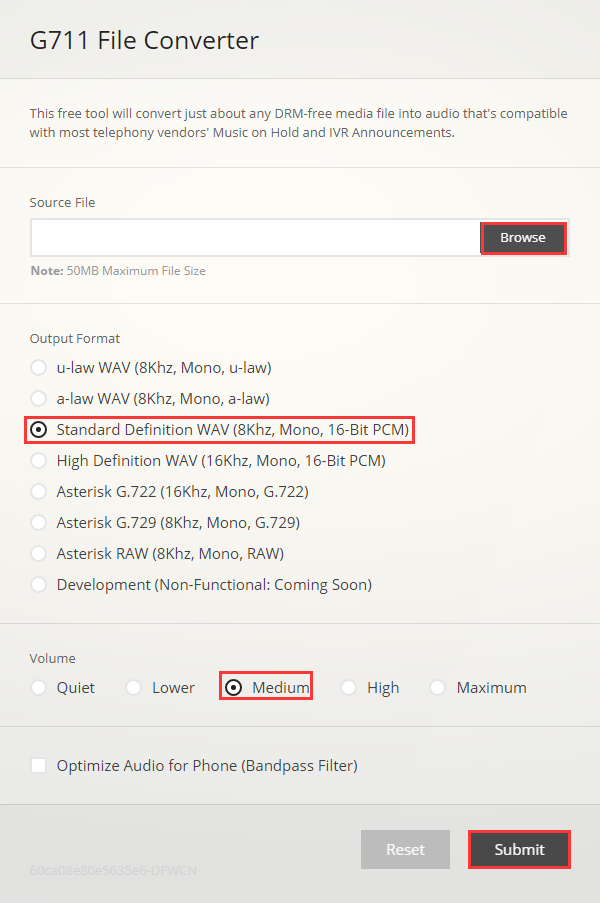Click the Volume section label
Viewport: 600px width, 903px height.
tap(52, 658)
